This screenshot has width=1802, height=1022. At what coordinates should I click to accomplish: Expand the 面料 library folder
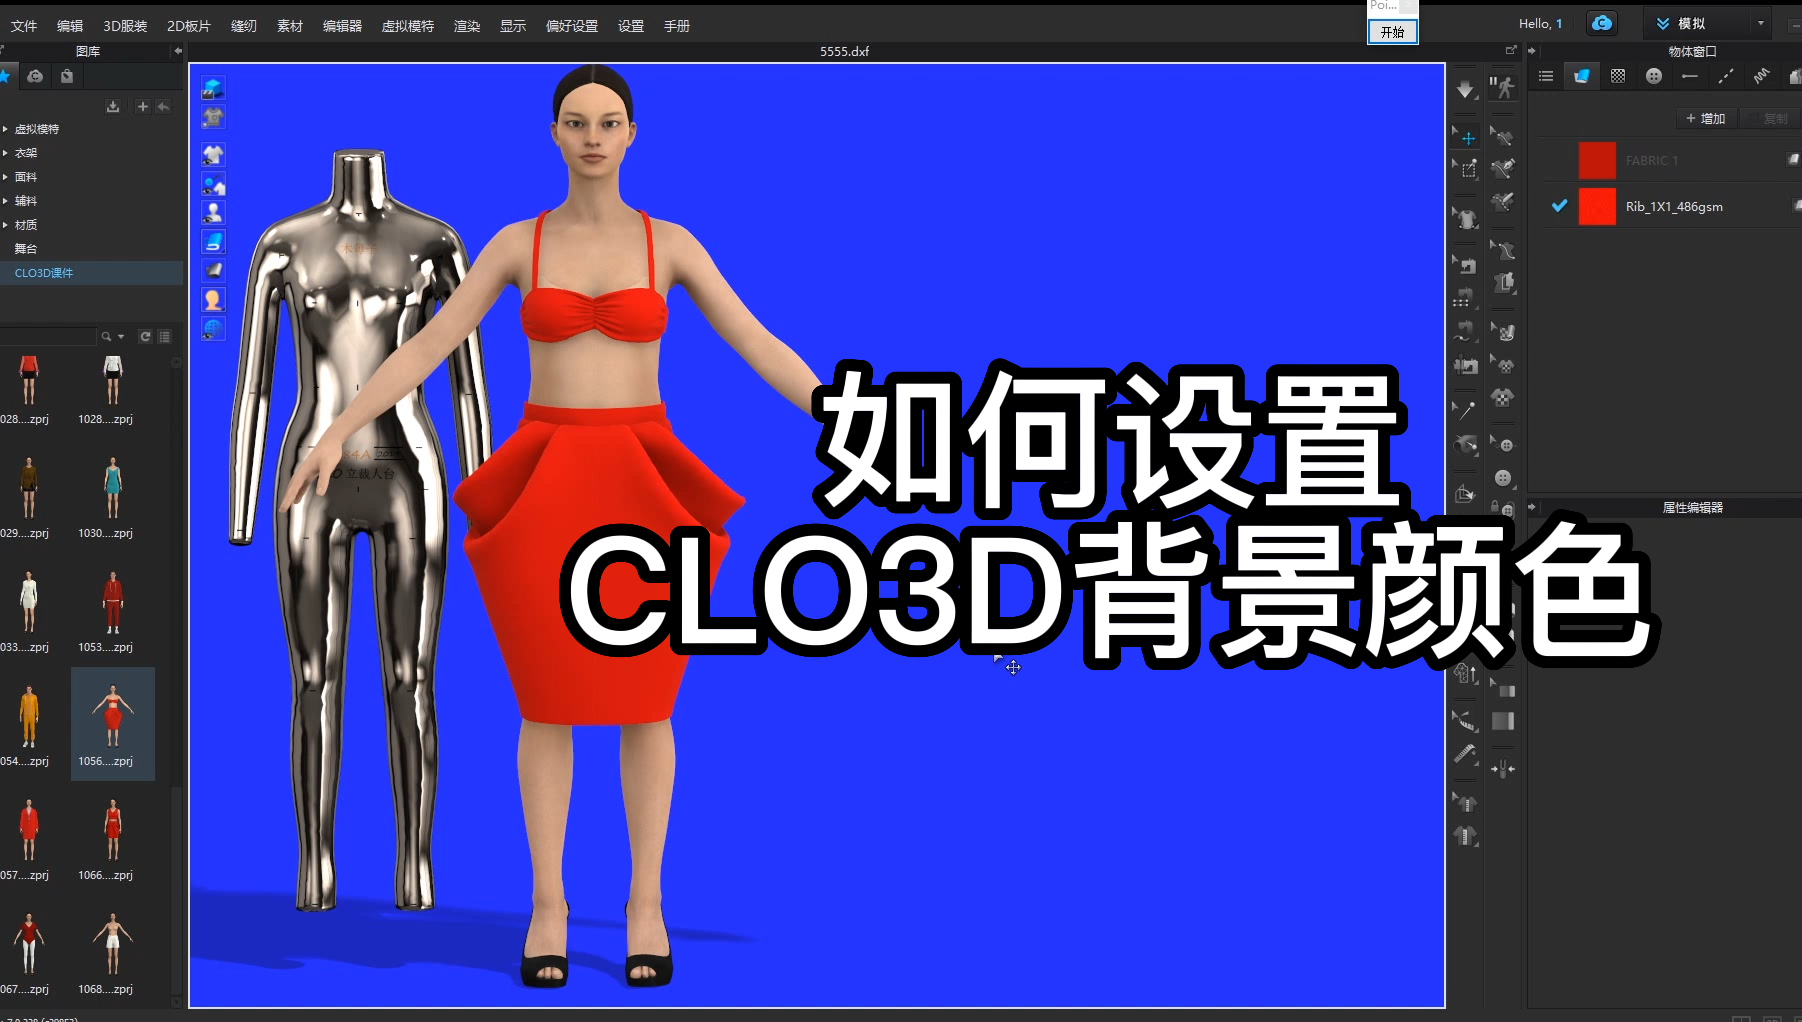pos(6,177)
